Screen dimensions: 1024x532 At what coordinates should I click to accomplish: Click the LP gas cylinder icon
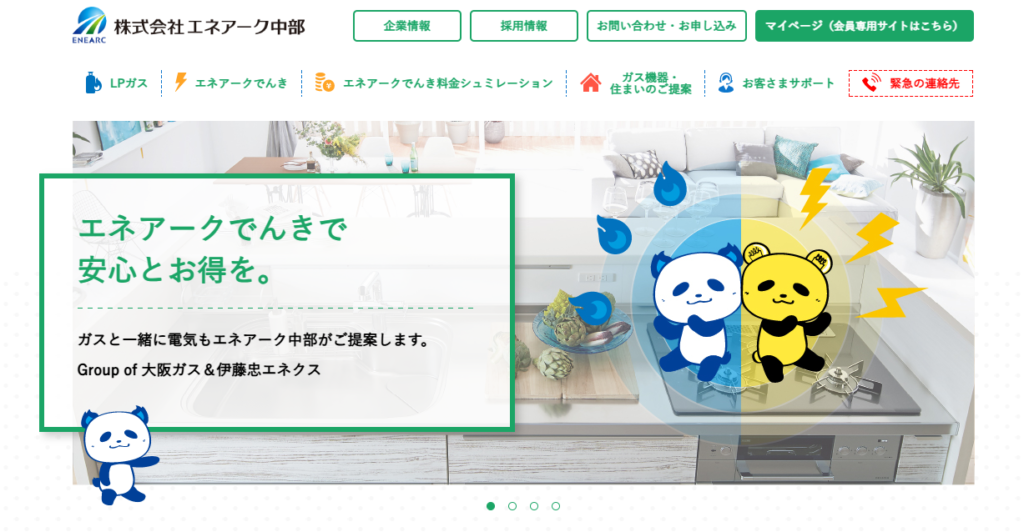tap(93, 83)
